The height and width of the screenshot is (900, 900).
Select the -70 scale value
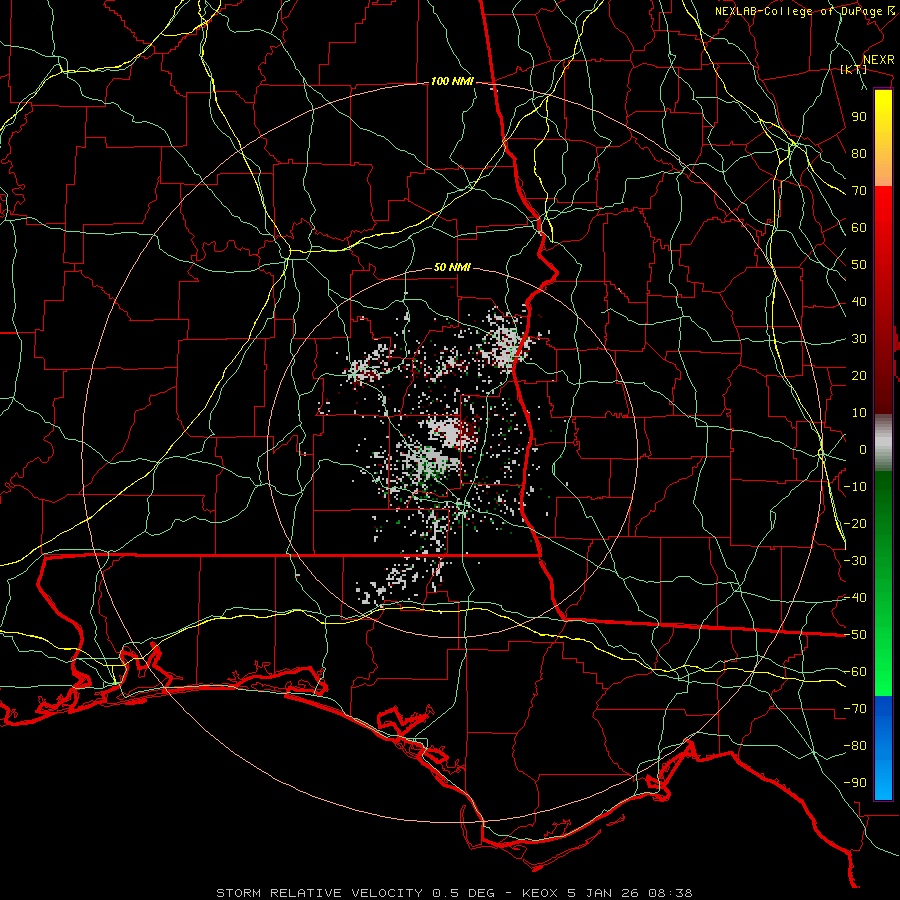point(855,709)
